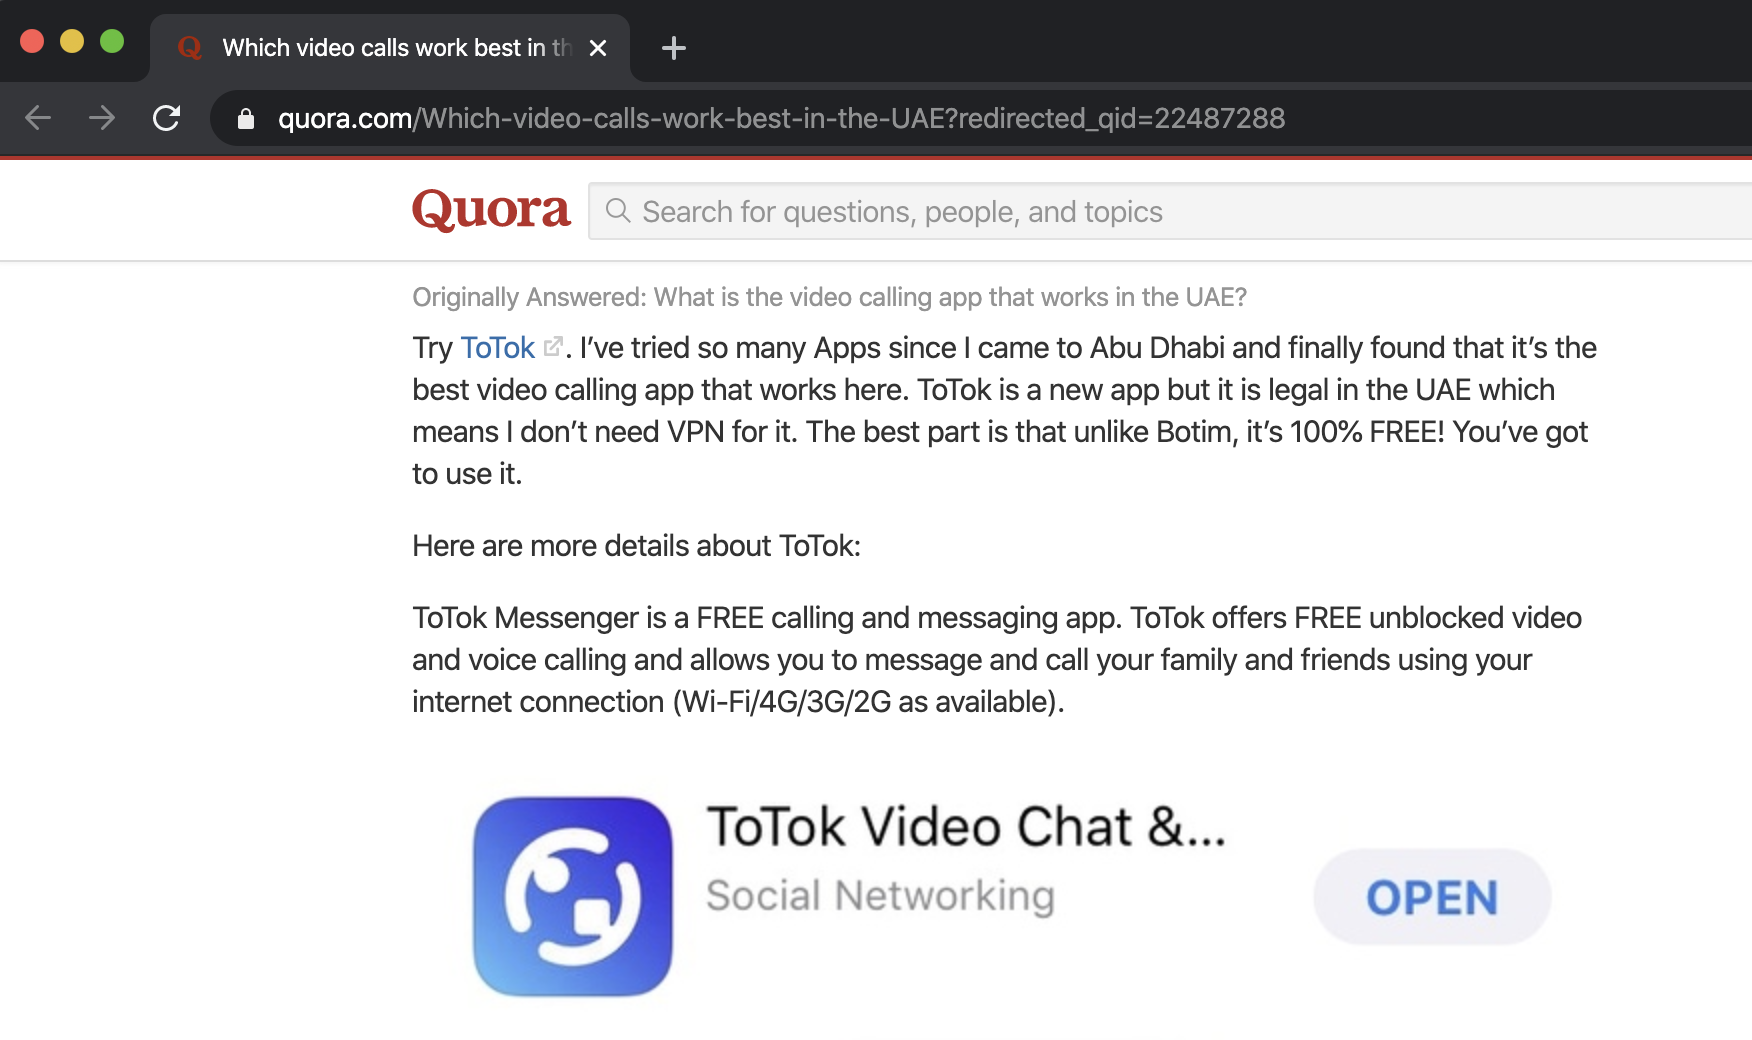Viewport: 1752px width, 1040px height.
Task: Click 'Here are more details about ToTok:' line
Action: coord(636,546)
